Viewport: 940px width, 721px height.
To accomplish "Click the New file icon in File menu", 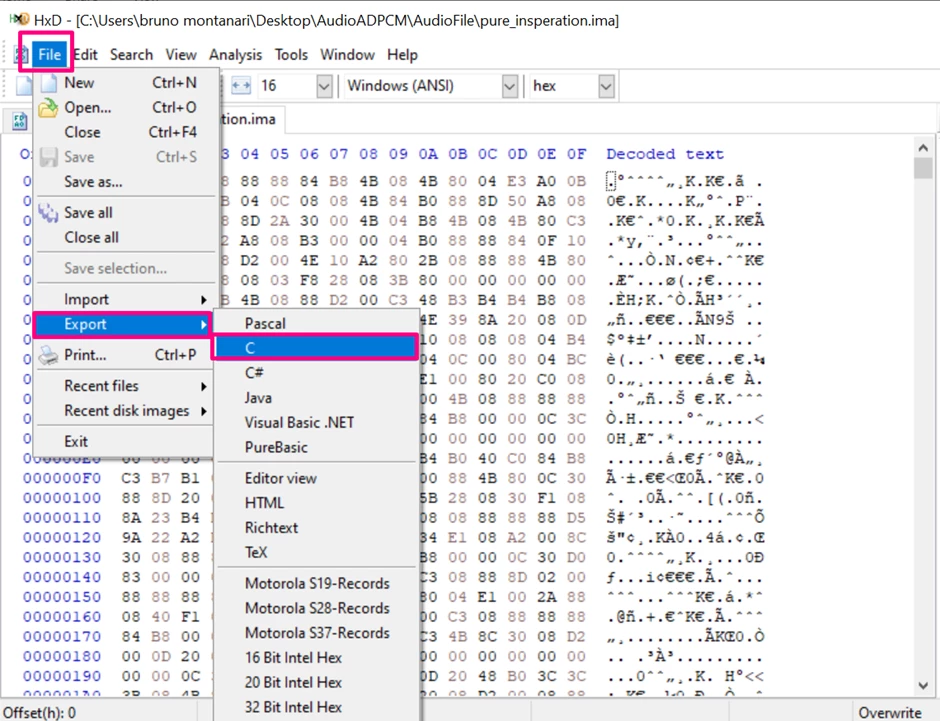I will [x=49, y=83].
